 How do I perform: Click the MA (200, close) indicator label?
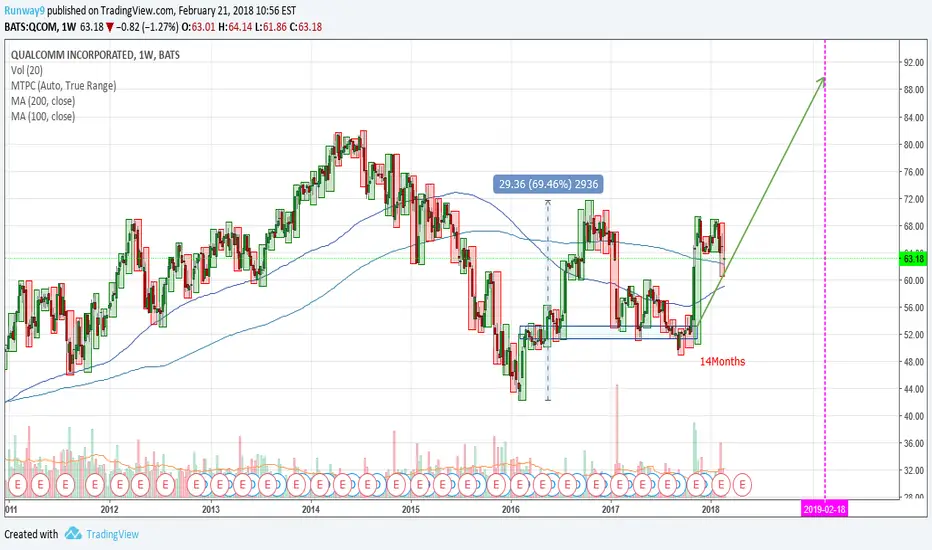pyautogui.click(x=43, y=101)
